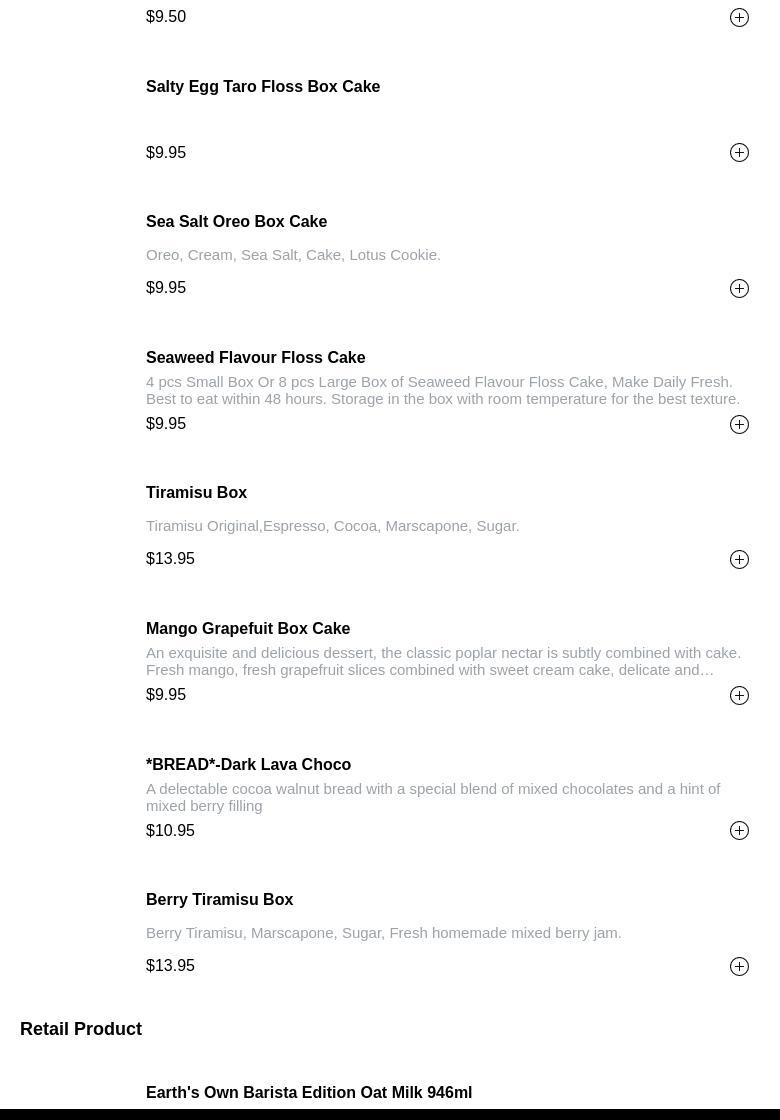Add Dark Lava Choco bread to cart
The image size is (780, 1120).
click(x=739, y=831)
